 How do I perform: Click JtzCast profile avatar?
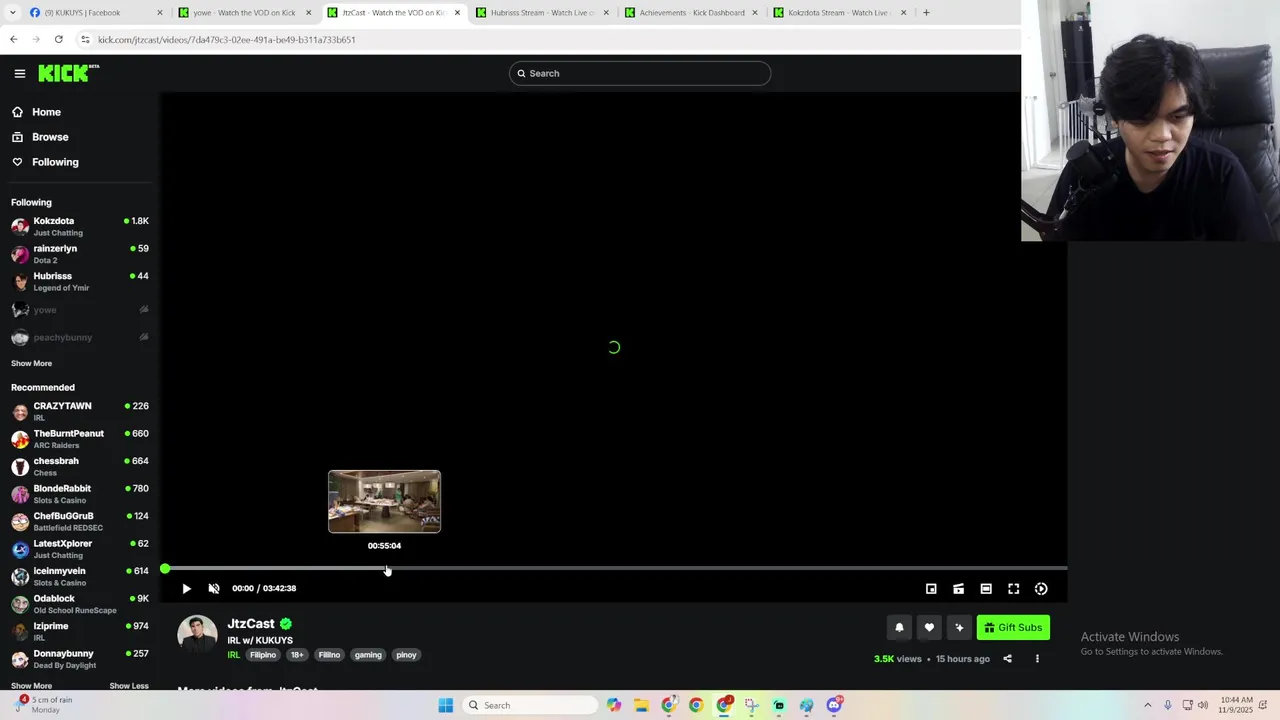click(197, 635)
